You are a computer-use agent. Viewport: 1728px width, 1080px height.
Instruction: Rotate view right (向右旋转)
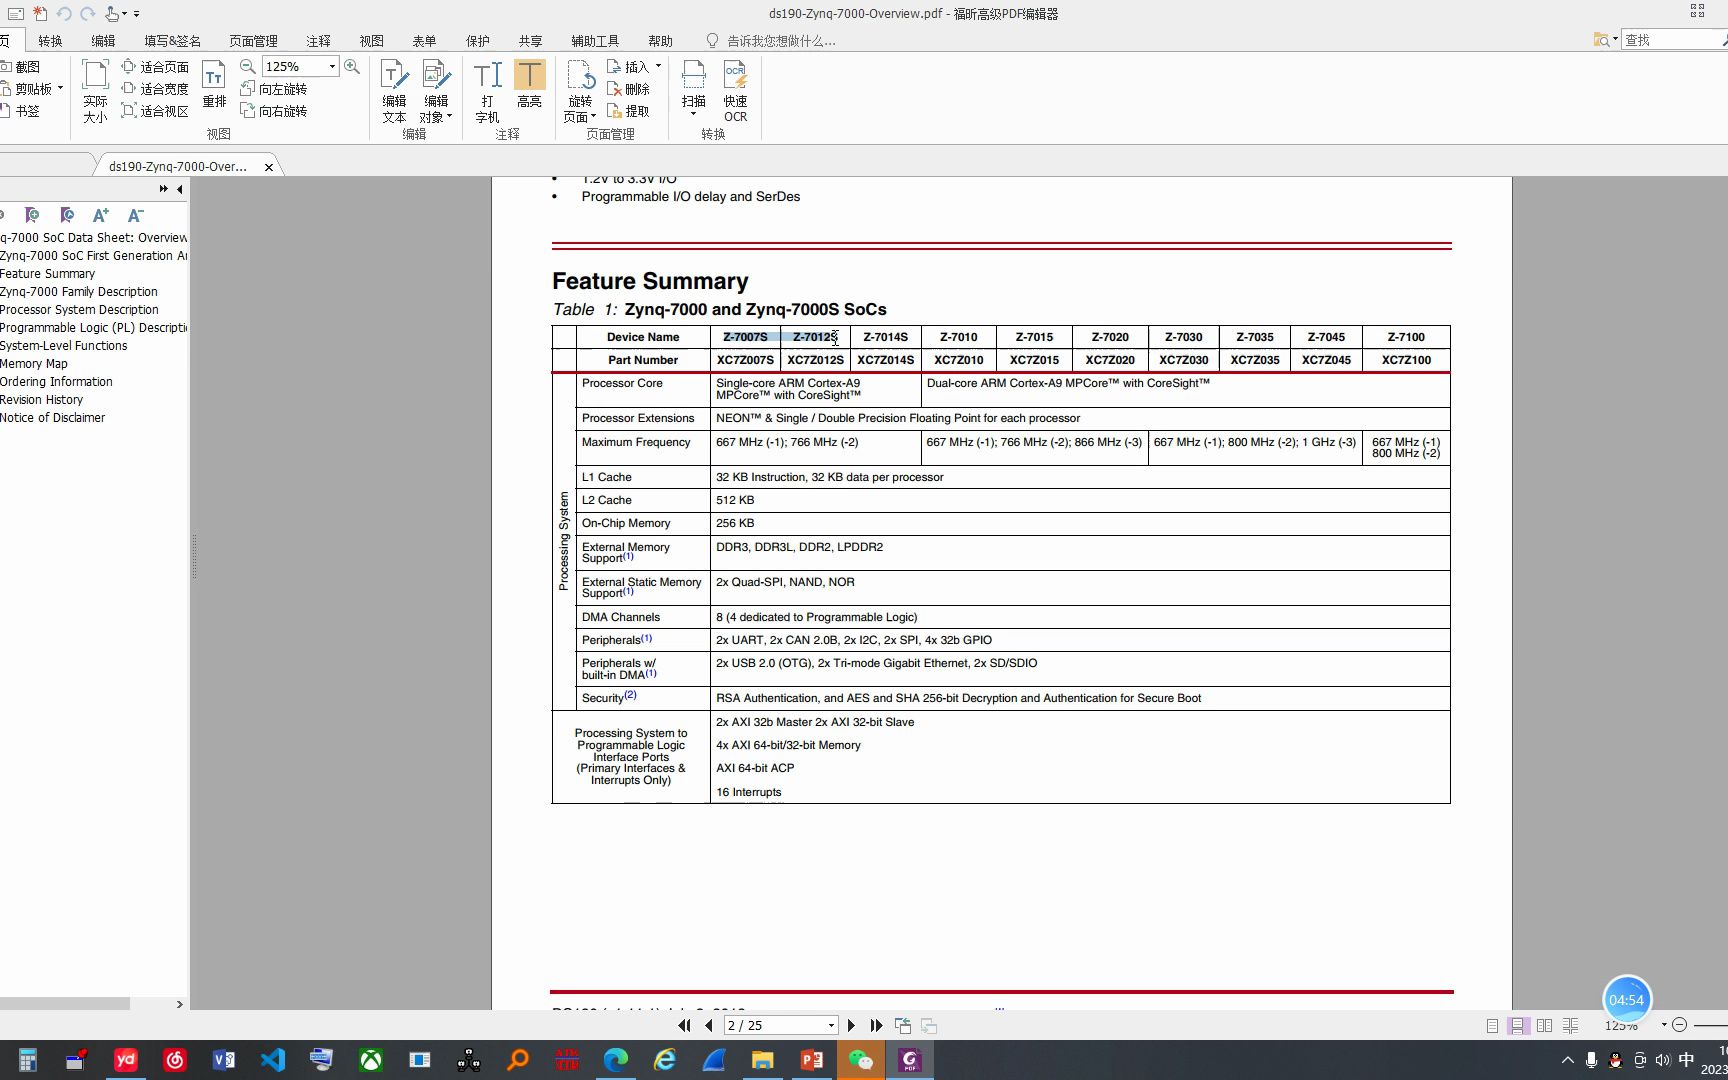coord(274,110)
